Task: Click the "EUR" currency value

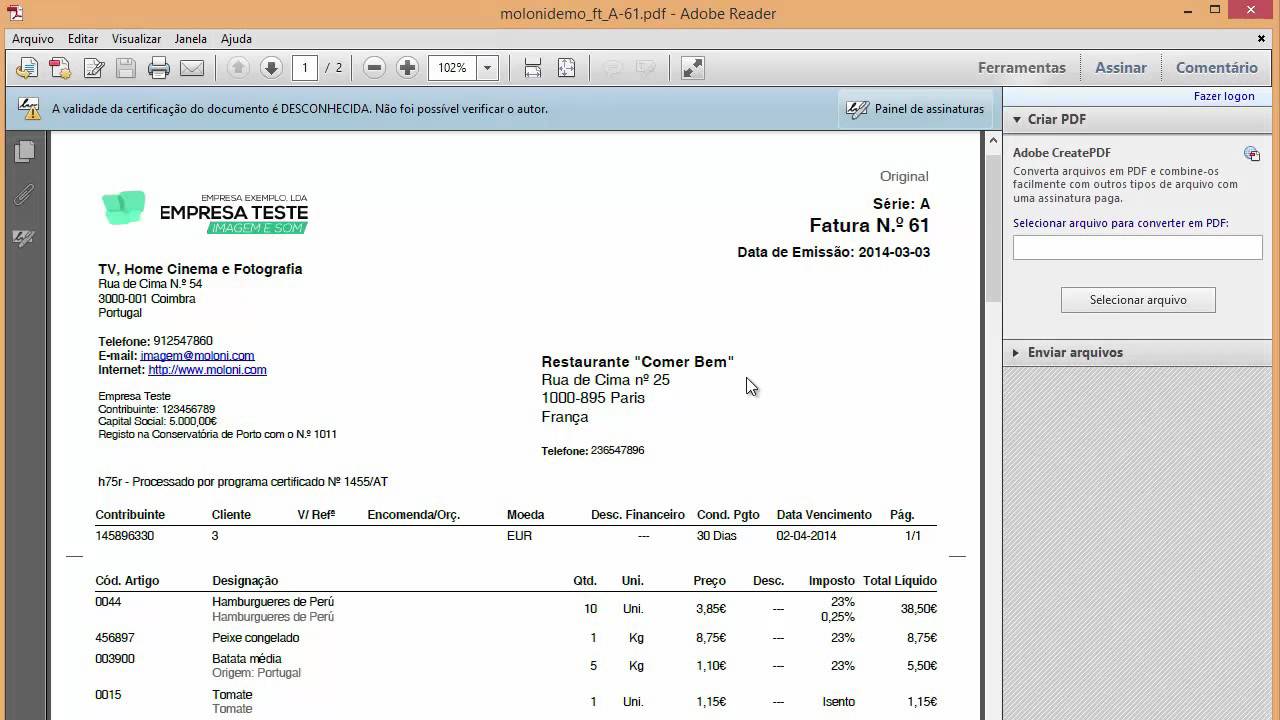Action: (x=519, y=536)
